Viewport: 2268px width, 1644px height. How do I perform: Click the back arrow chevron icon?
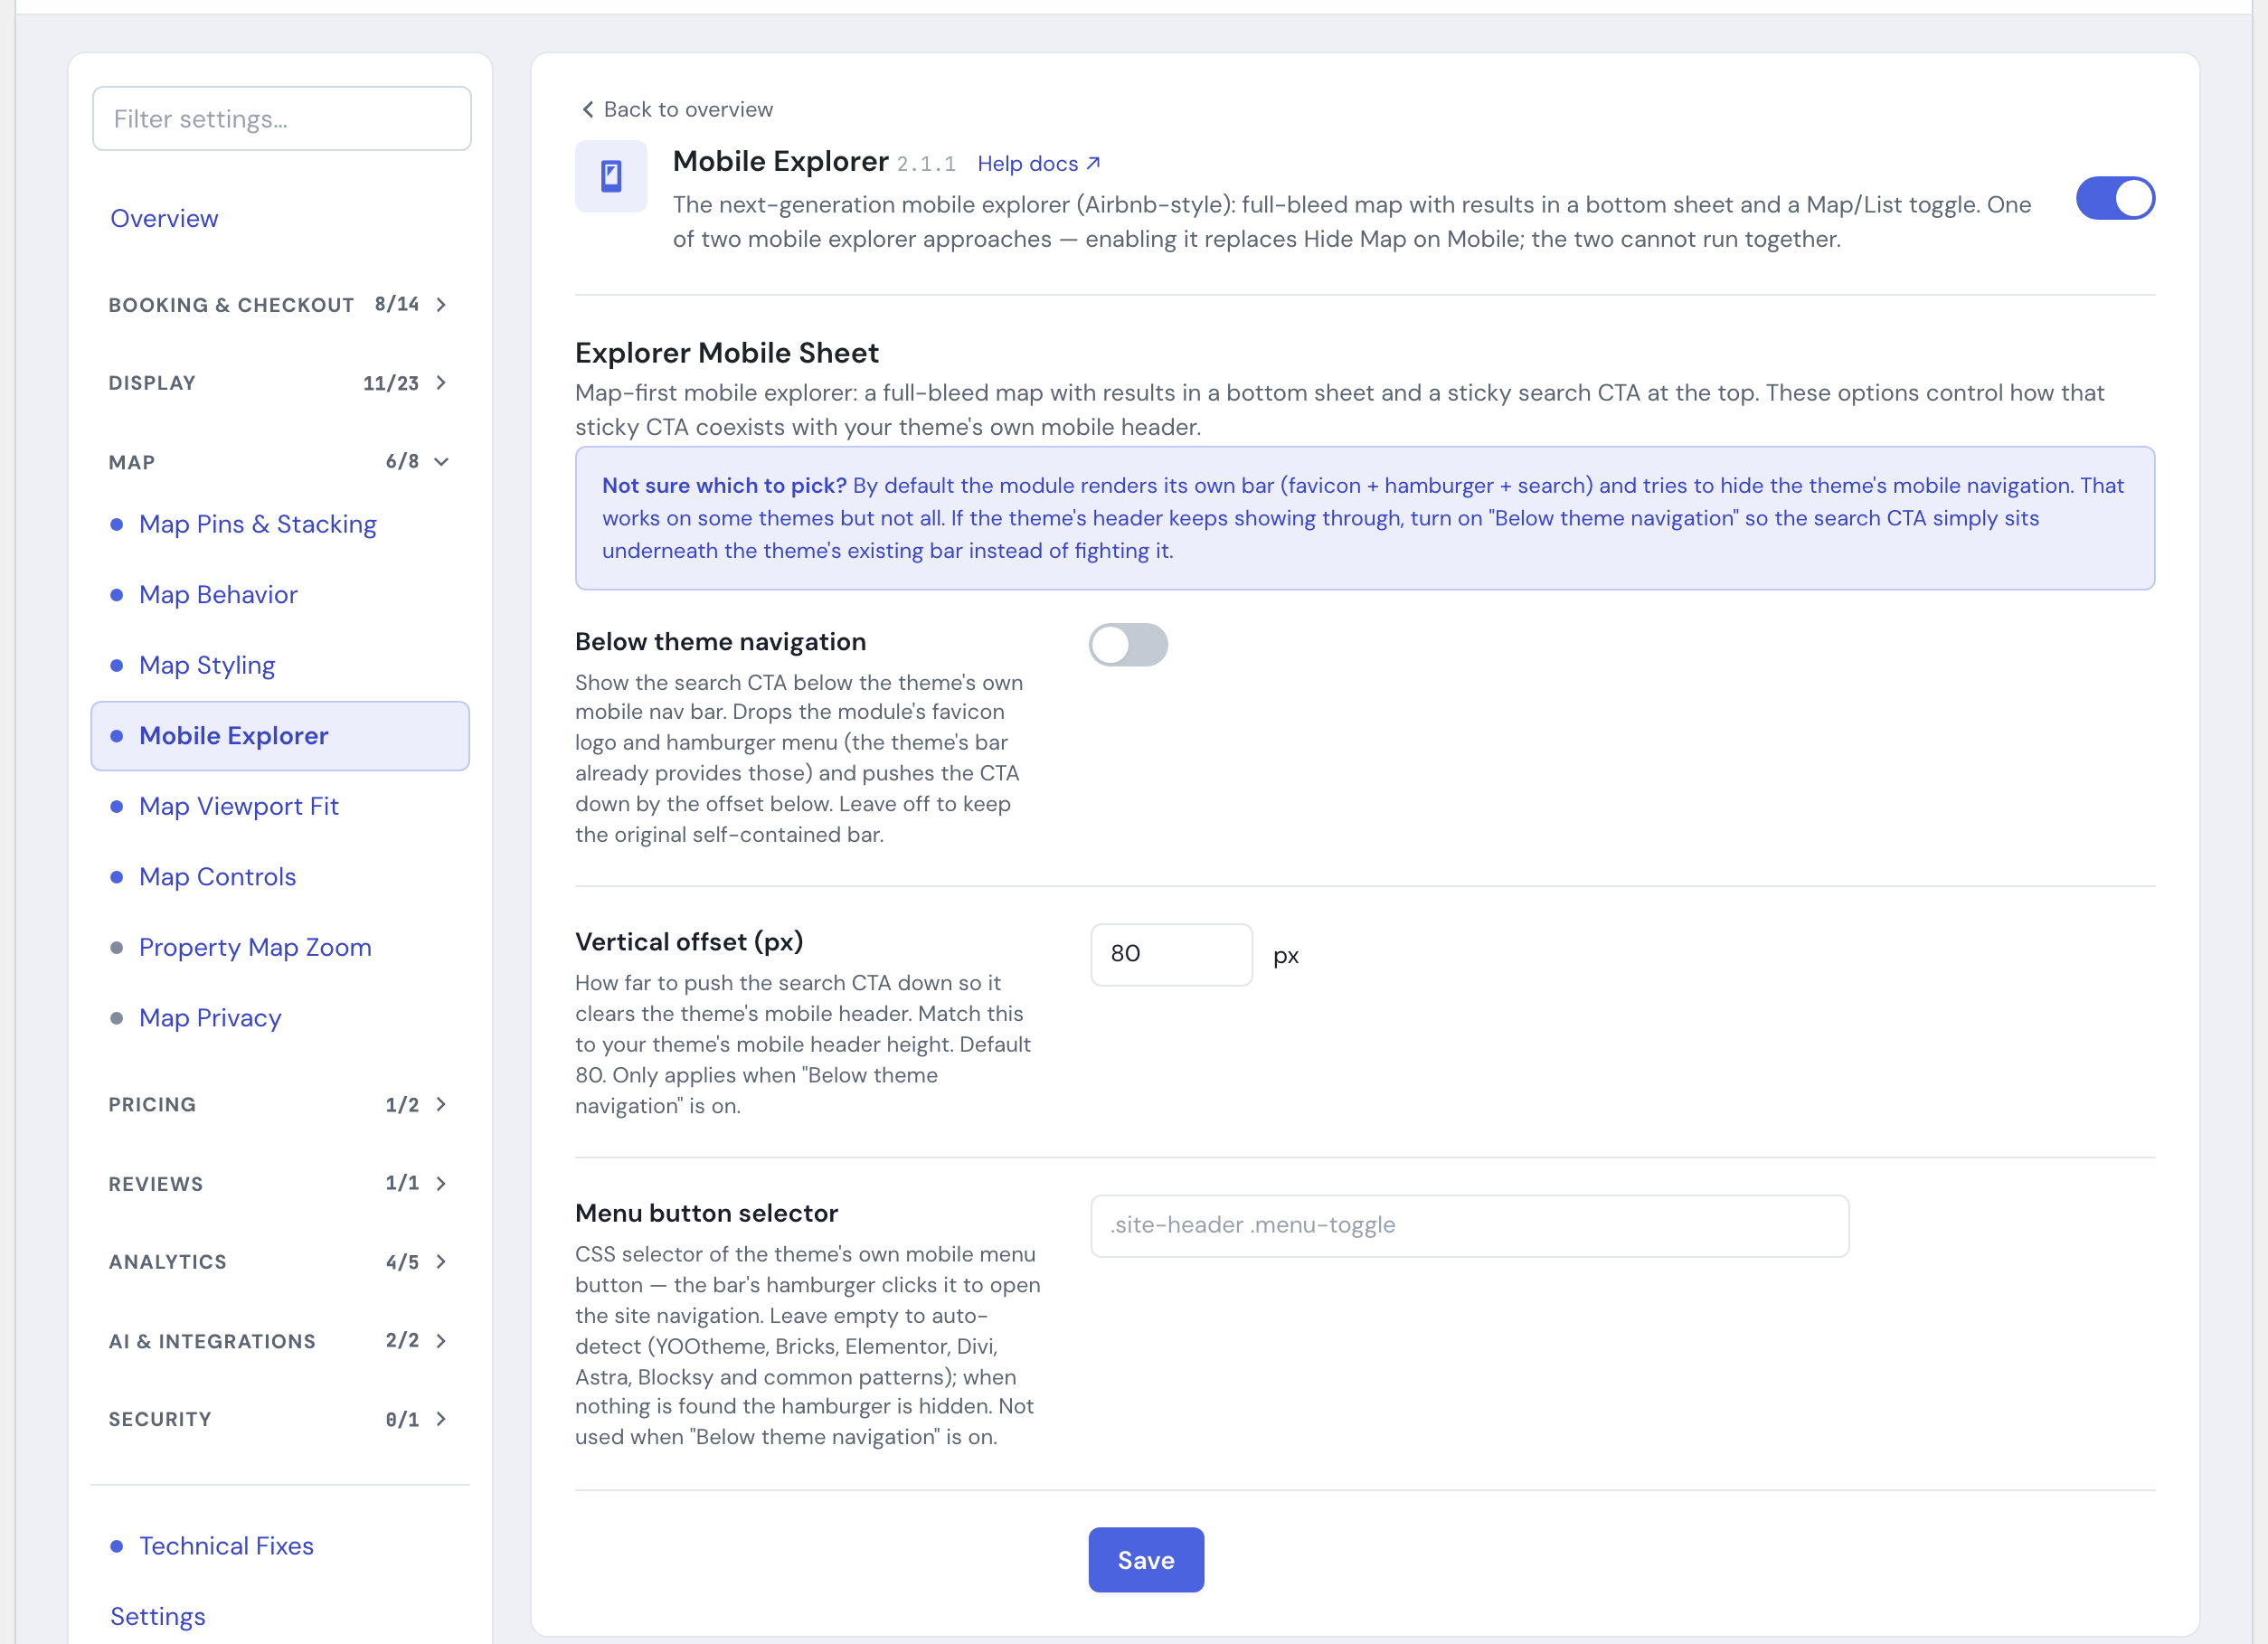tap(588, 109)
